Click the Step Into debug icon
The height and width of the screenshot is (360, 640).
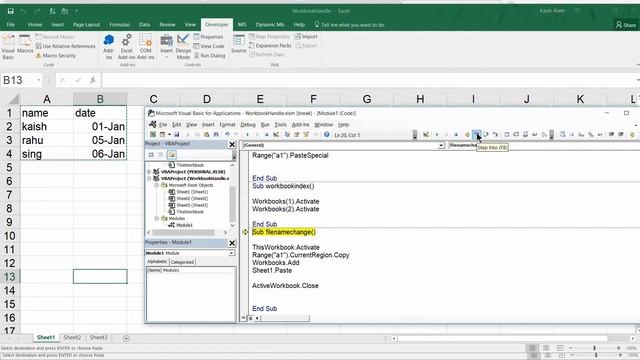(x=476, y=134)
